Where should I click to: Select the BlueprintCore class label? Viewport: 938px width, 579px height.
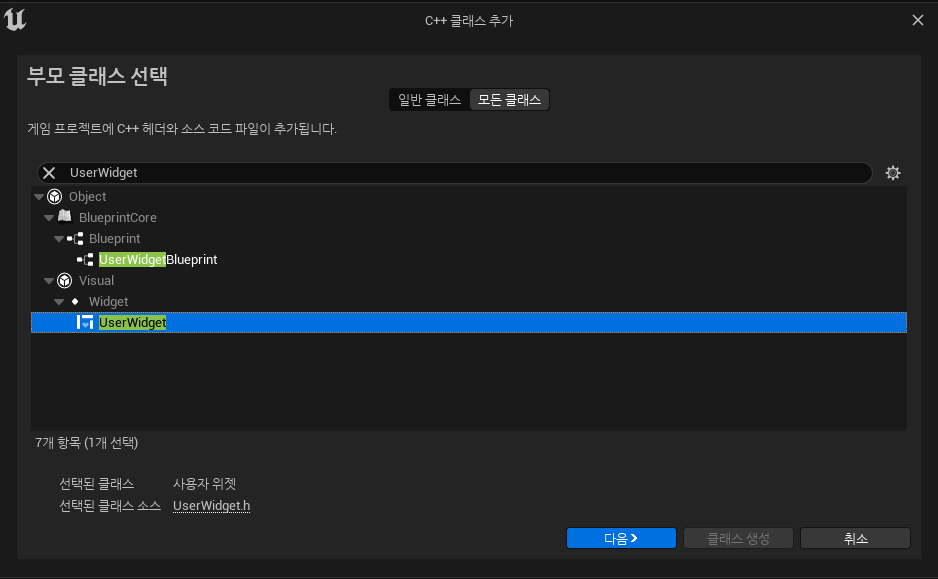click(x=118, y=218)
